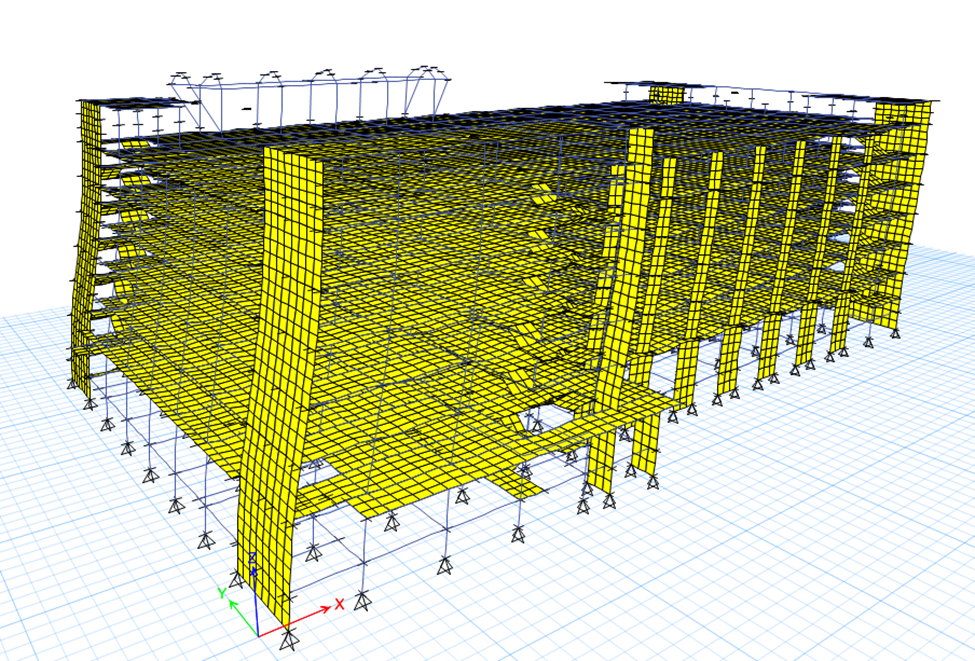This screenshot has width=975, height=661.
Task: Select the origin point of the global axes
Action: tap(258, 634)
